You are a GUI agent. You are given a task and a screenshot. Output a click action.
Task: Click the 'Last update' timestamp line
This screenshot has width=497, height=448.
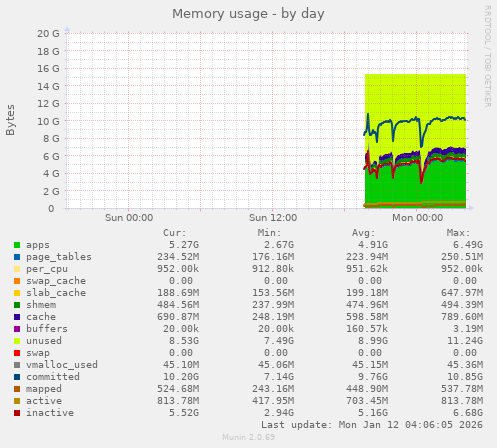(372, 425)
